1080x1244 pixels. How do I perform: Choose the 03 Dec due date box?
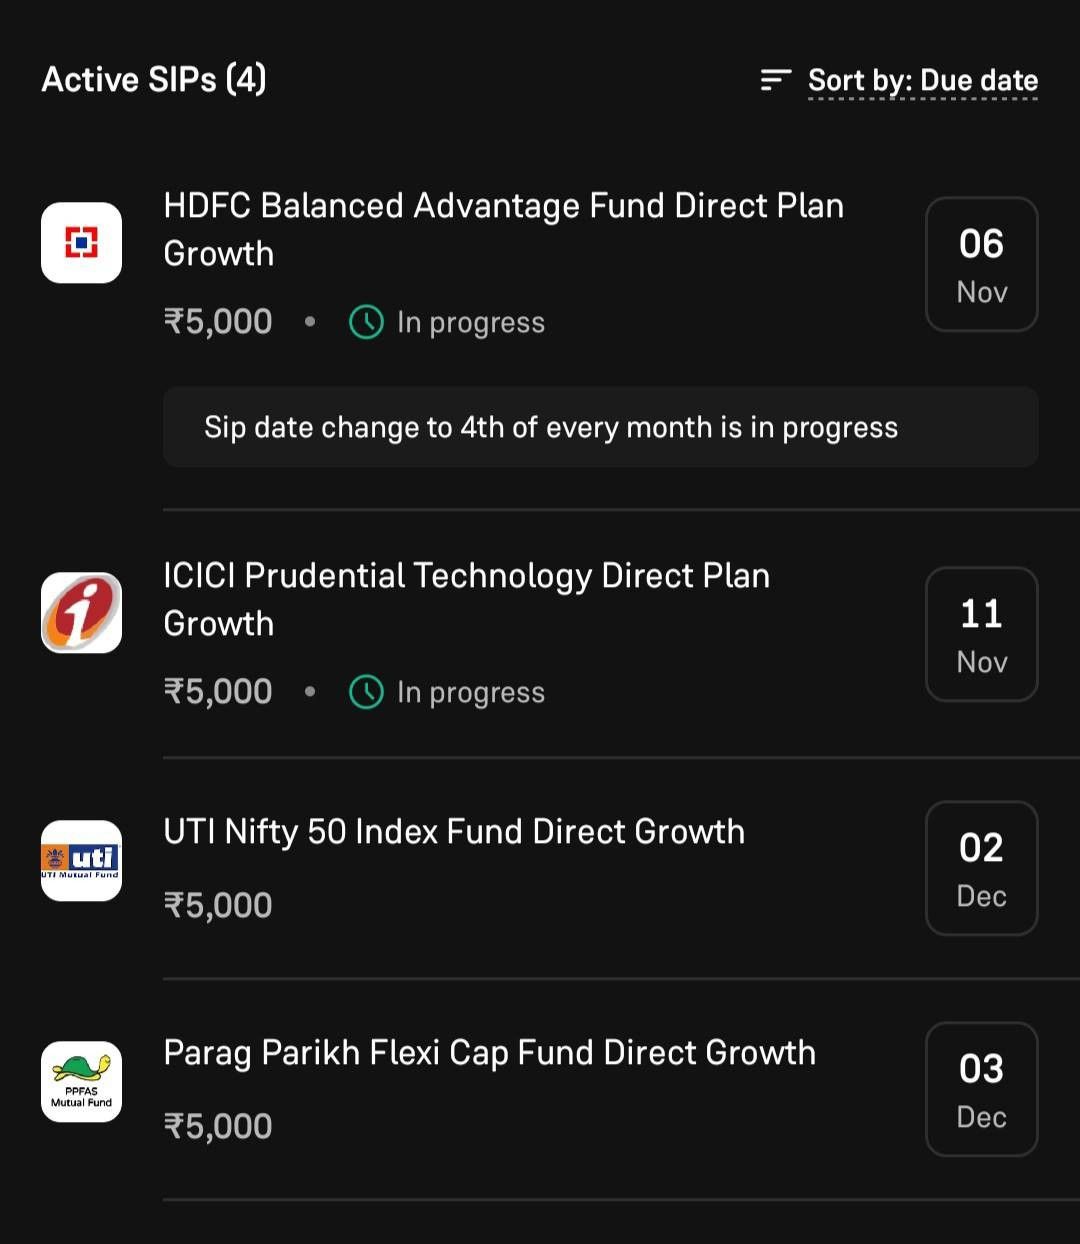tap(982, 1089)
